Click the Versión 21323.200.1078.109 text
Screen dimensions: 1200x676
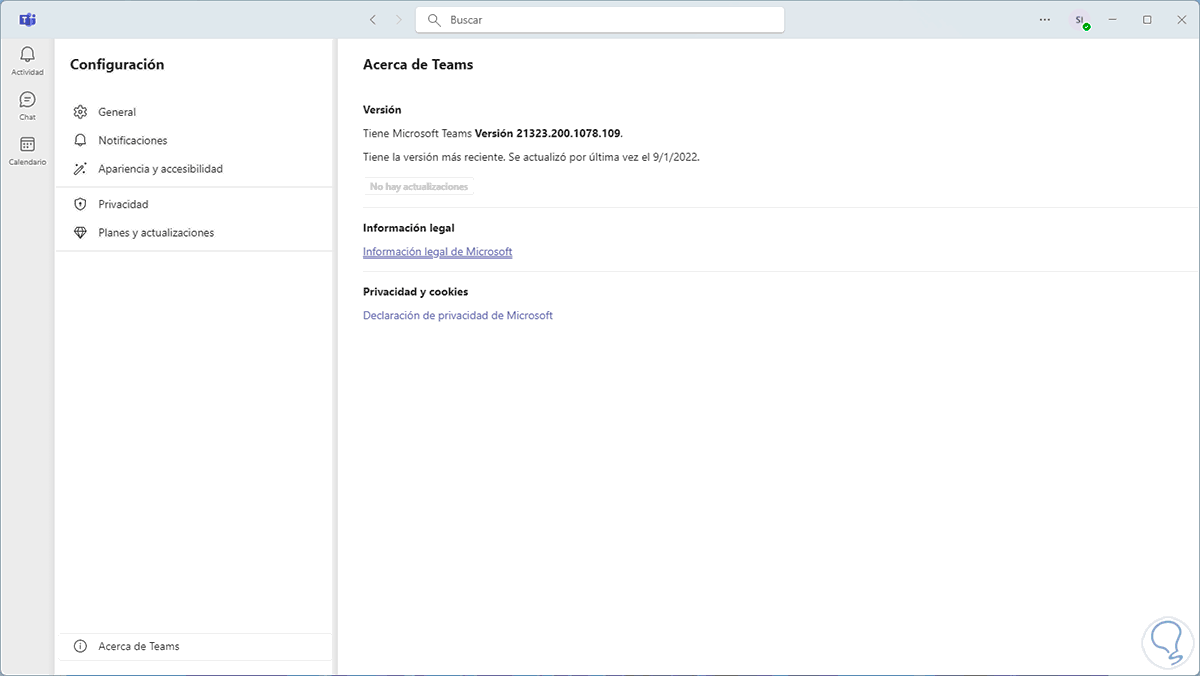tap(548, 132)
